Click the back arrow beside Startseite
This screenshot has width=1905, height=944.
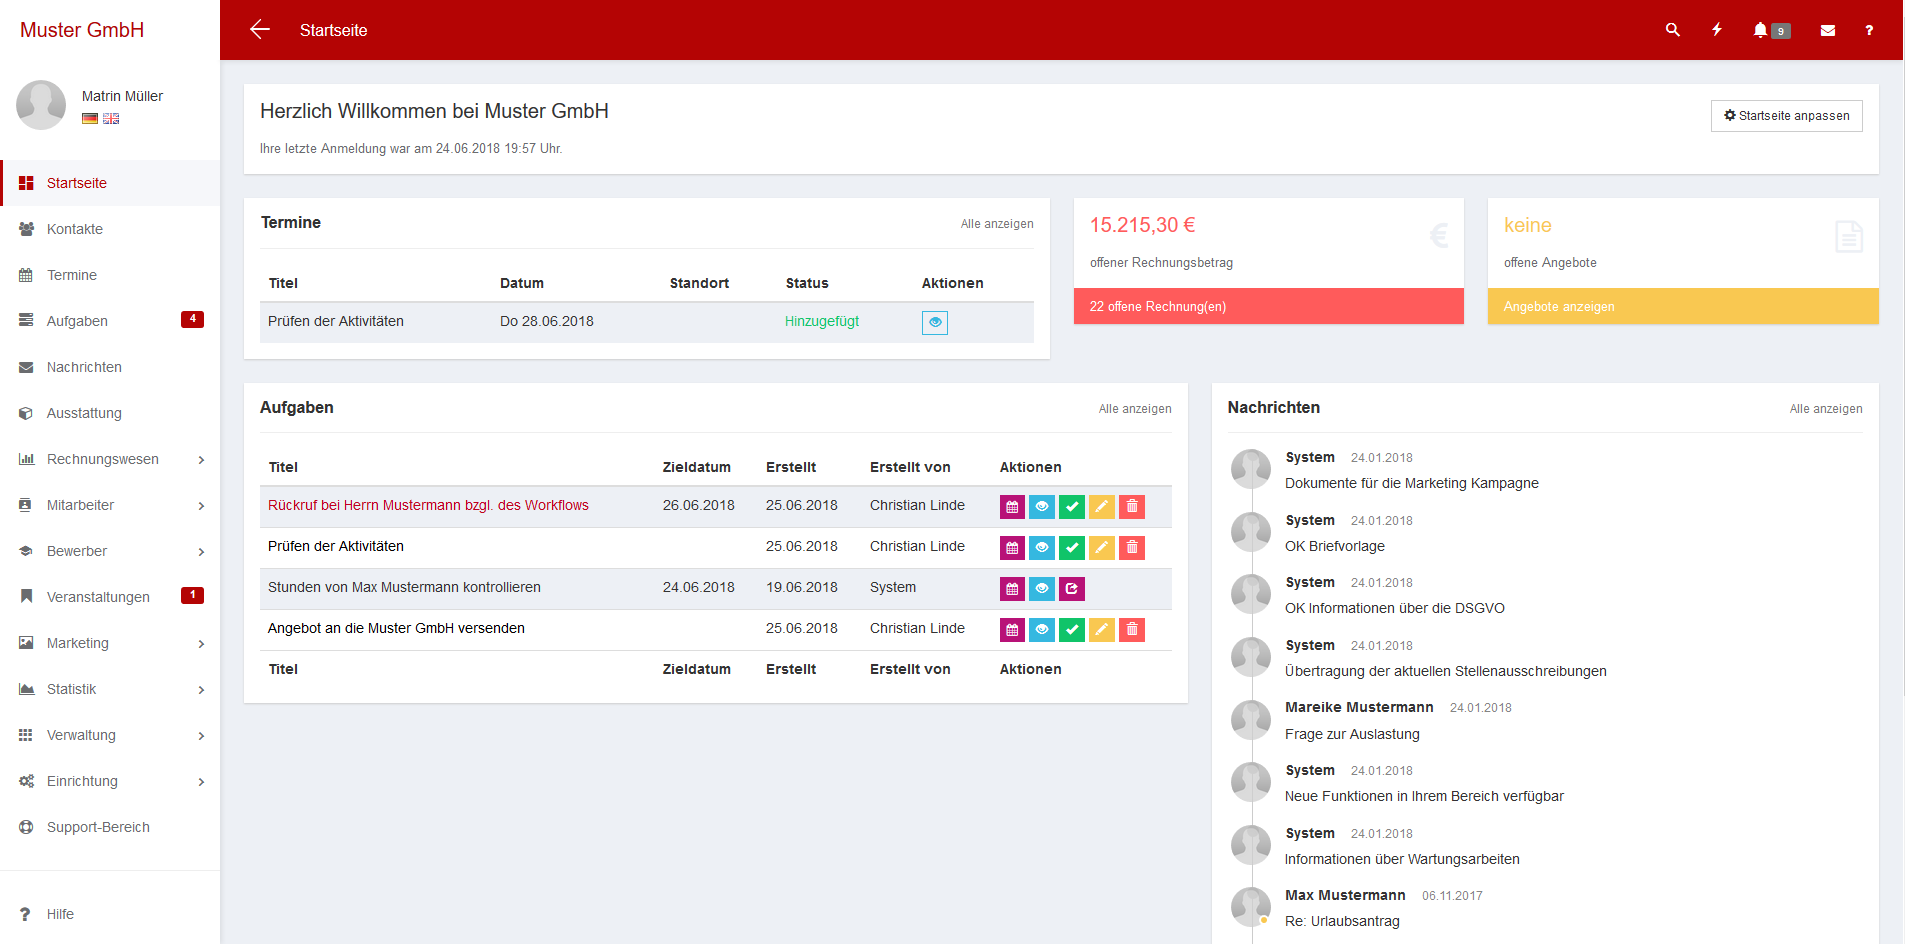pyautogui.click(x=260, y=30)
